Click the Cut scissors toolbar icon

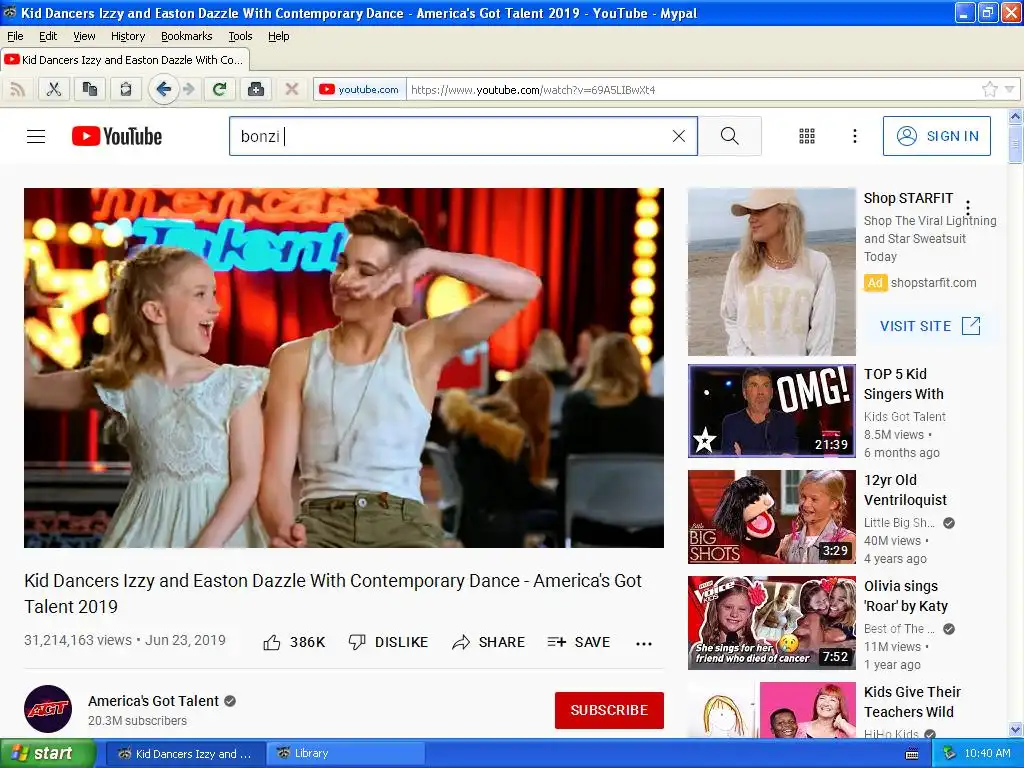[54, 89]
